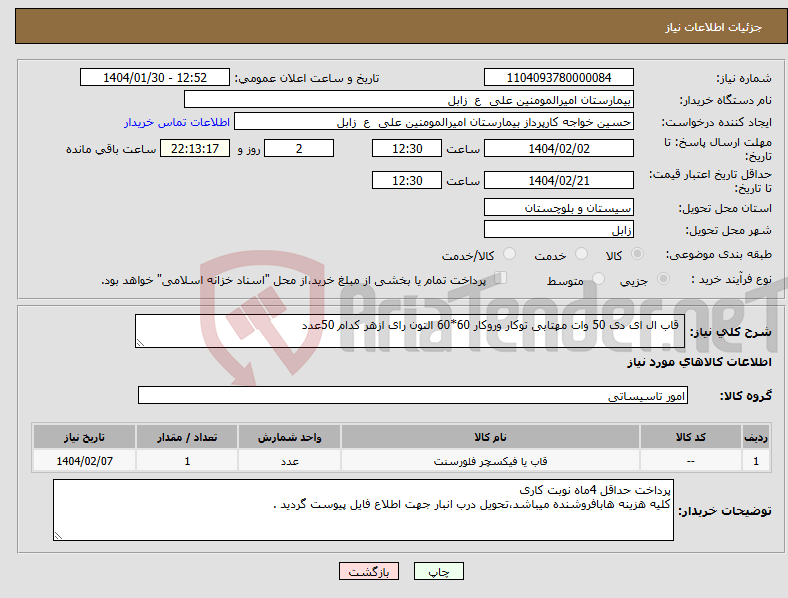
Task: Click the announcement date field 1404/01/30 - 12:52
Action: point(155,77)
